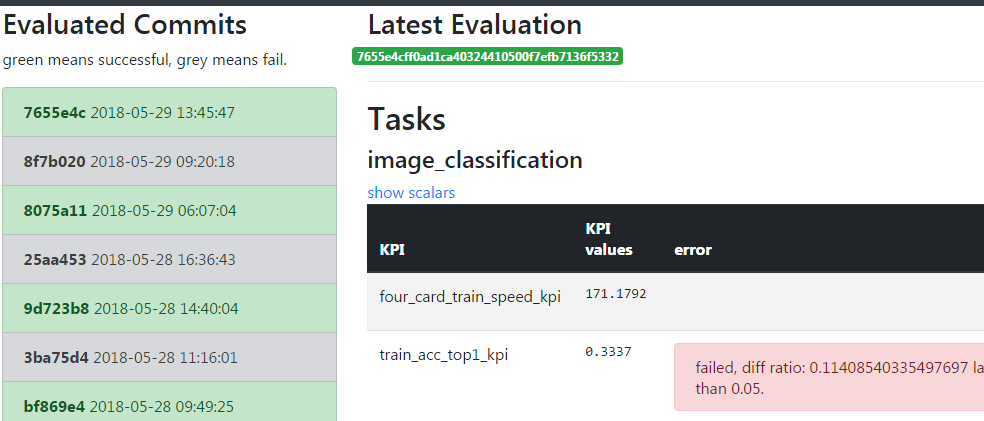Click the image_classification task heading

click(x=475, y=160)
